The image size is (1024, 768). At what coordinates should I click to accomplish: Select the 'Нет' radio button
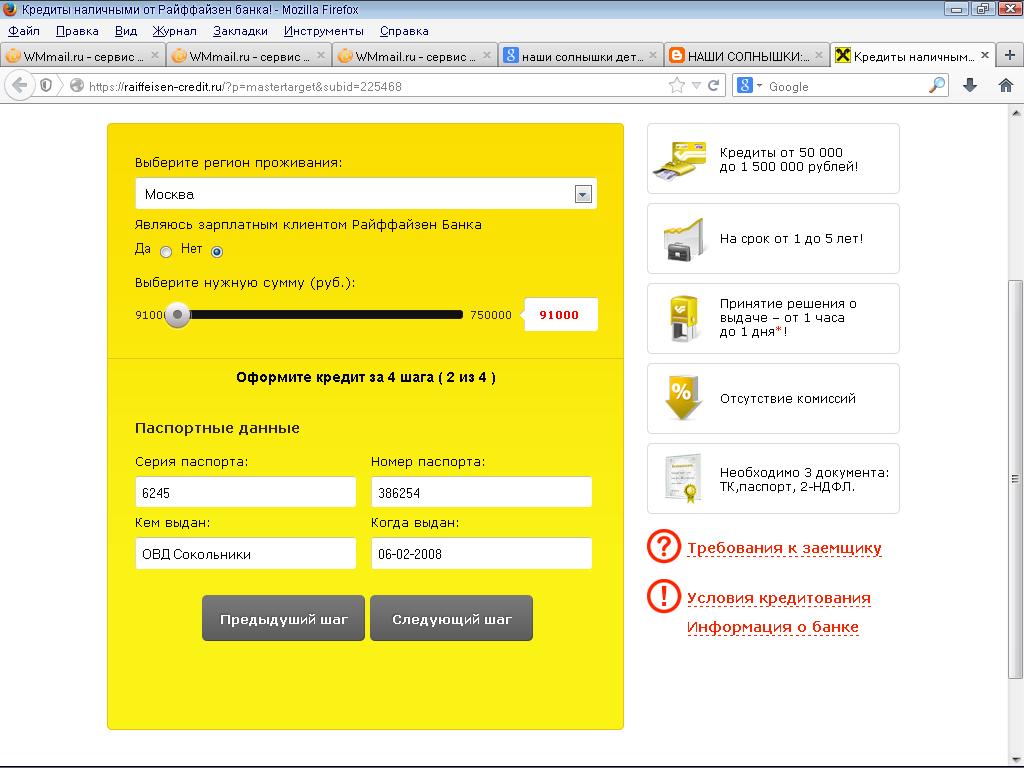coord(217,251)
